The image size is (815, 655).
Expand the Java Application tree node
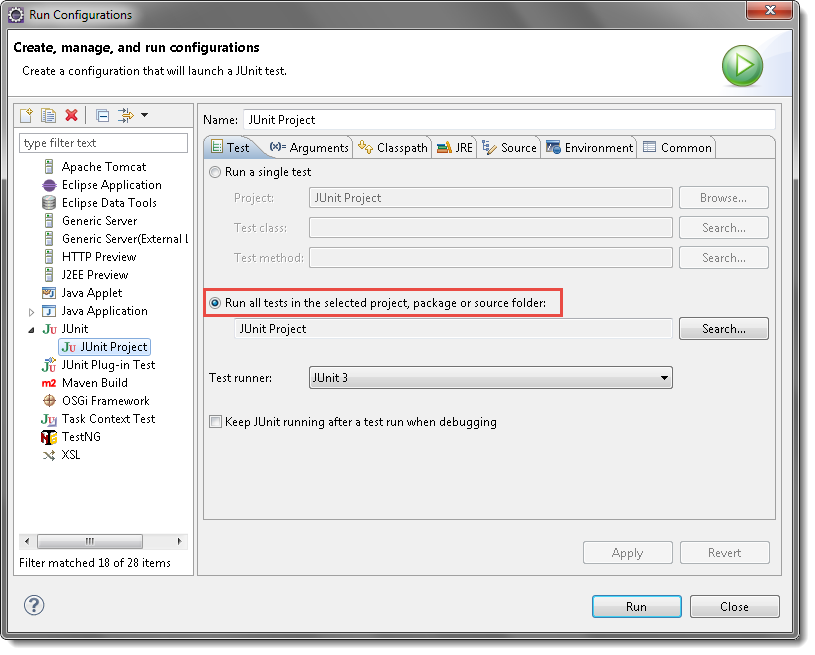click(31, 312)
